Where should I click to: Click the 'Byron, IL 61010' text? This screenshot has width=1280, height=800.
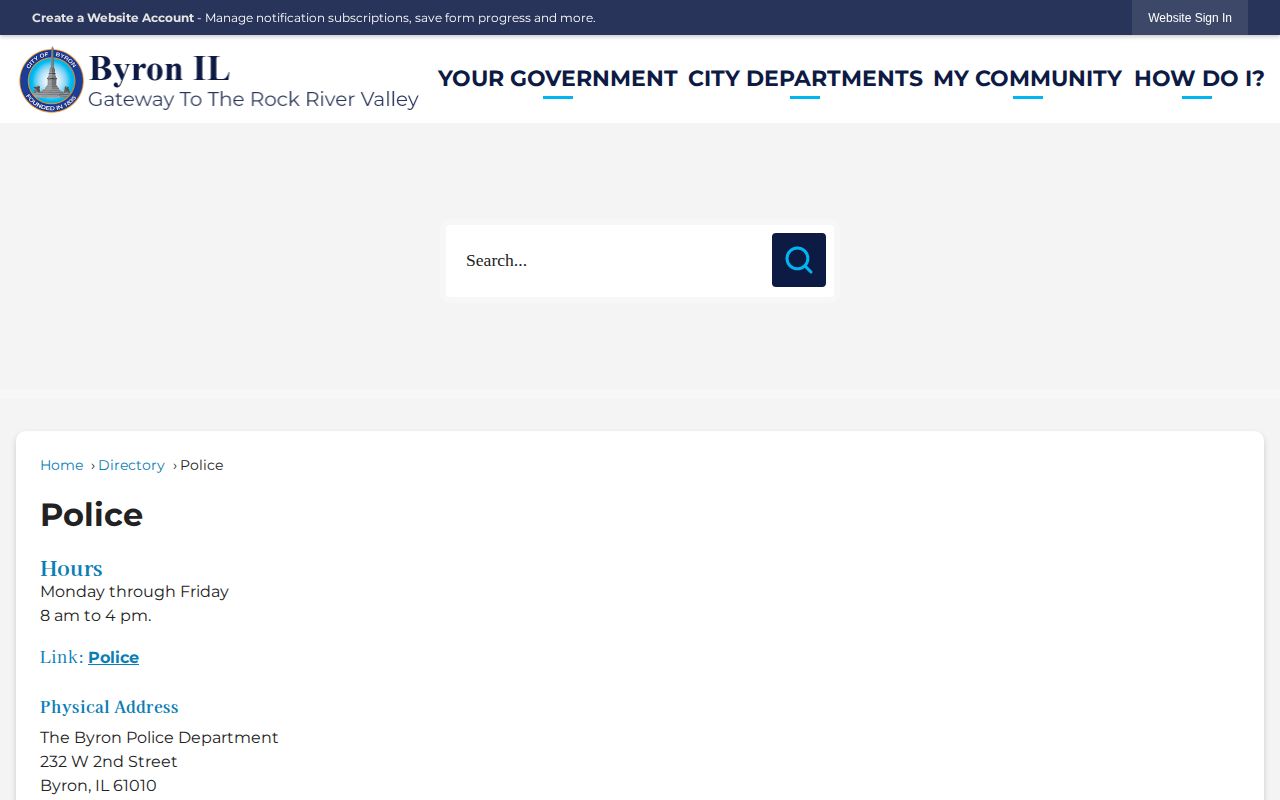coord(98,785)
